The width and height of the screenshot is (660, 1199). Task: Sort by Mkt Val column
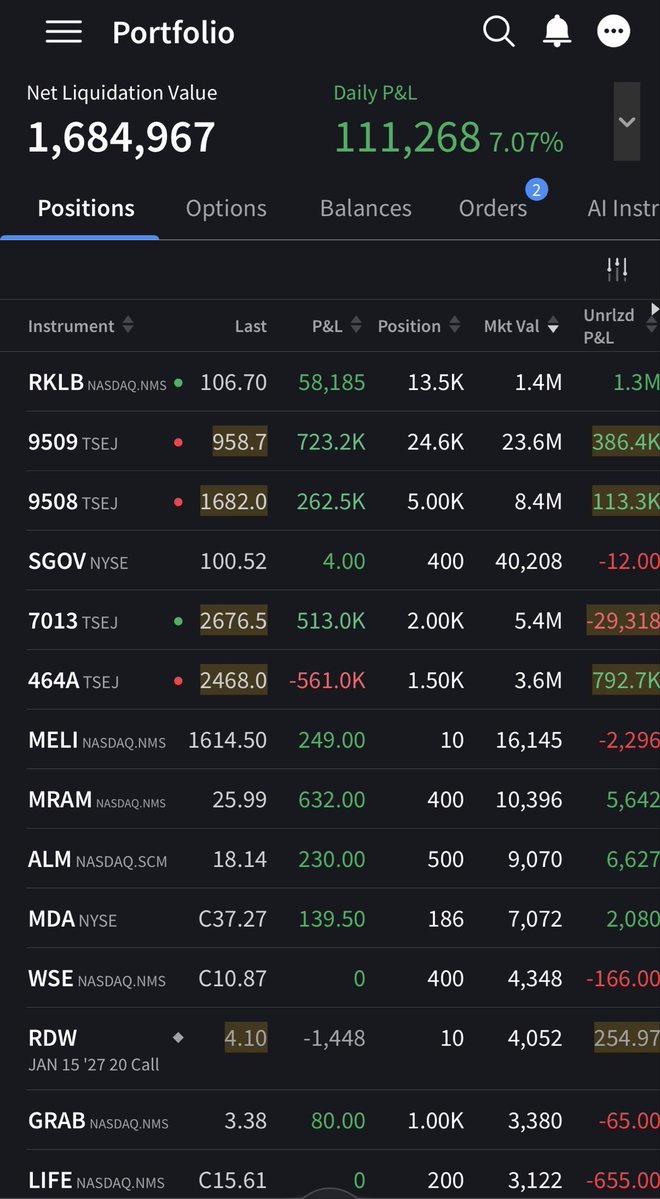pyautogui.click(x=522, y=326)
